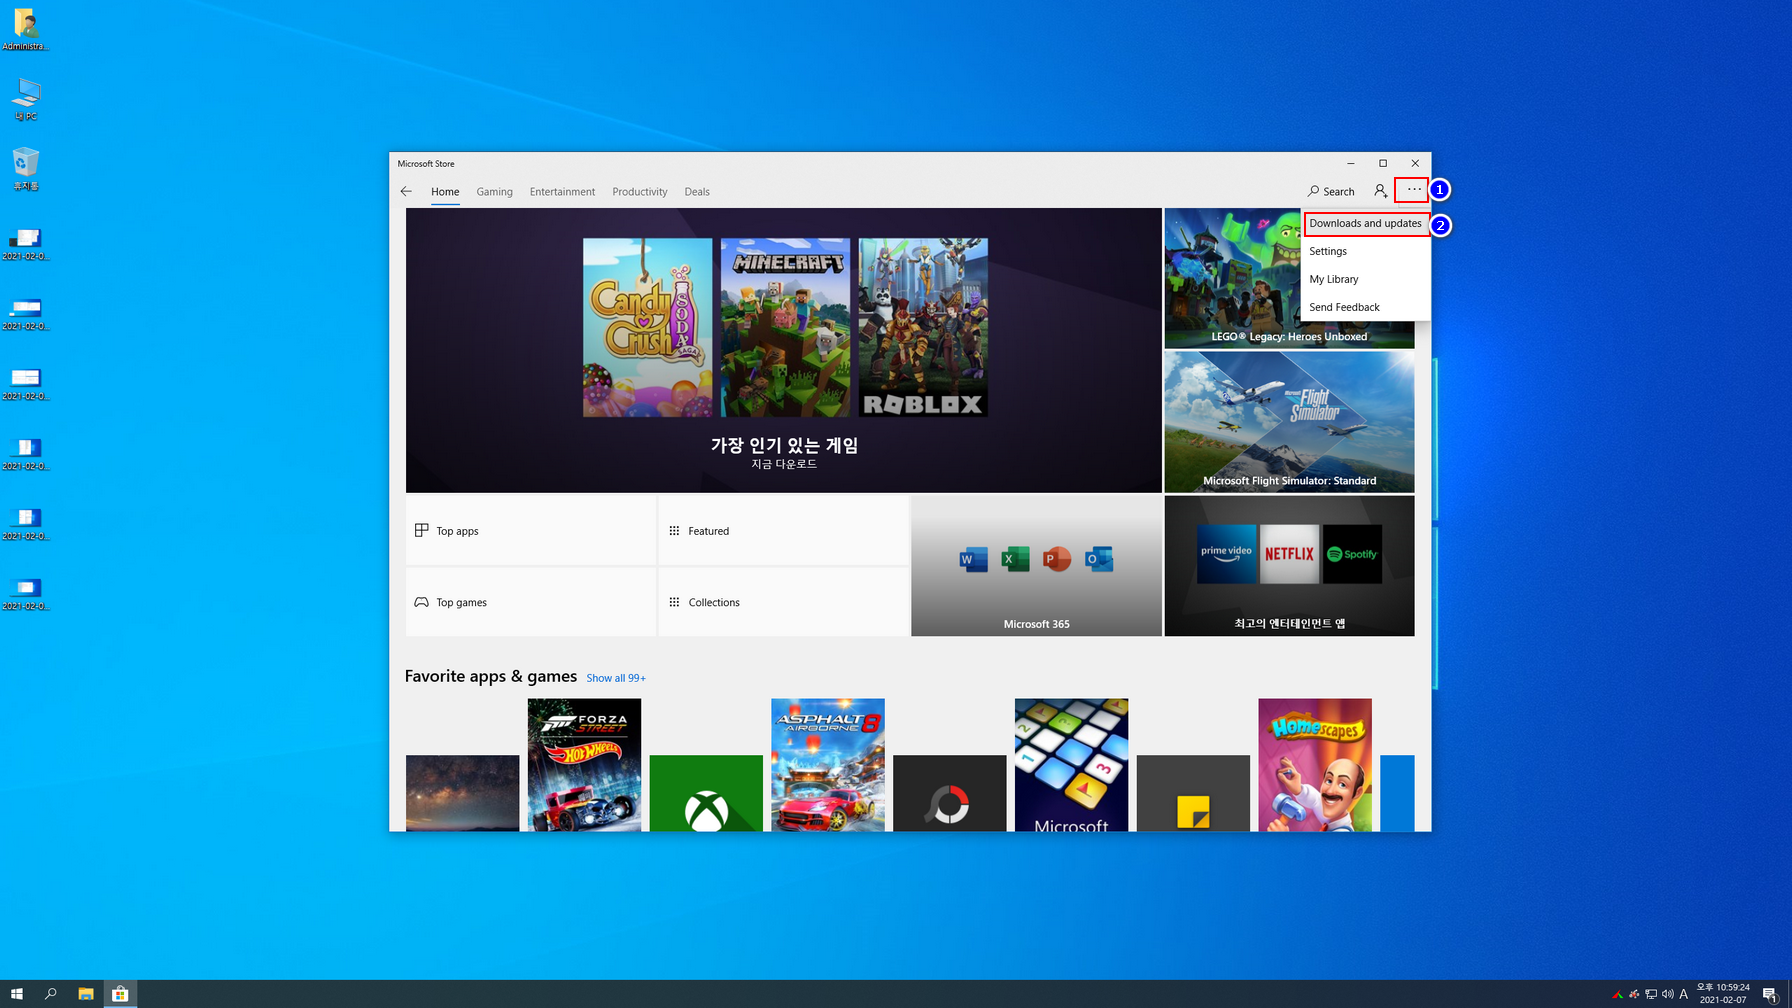Open the Microsoft Sudoku tile

tap(1071, 765)
